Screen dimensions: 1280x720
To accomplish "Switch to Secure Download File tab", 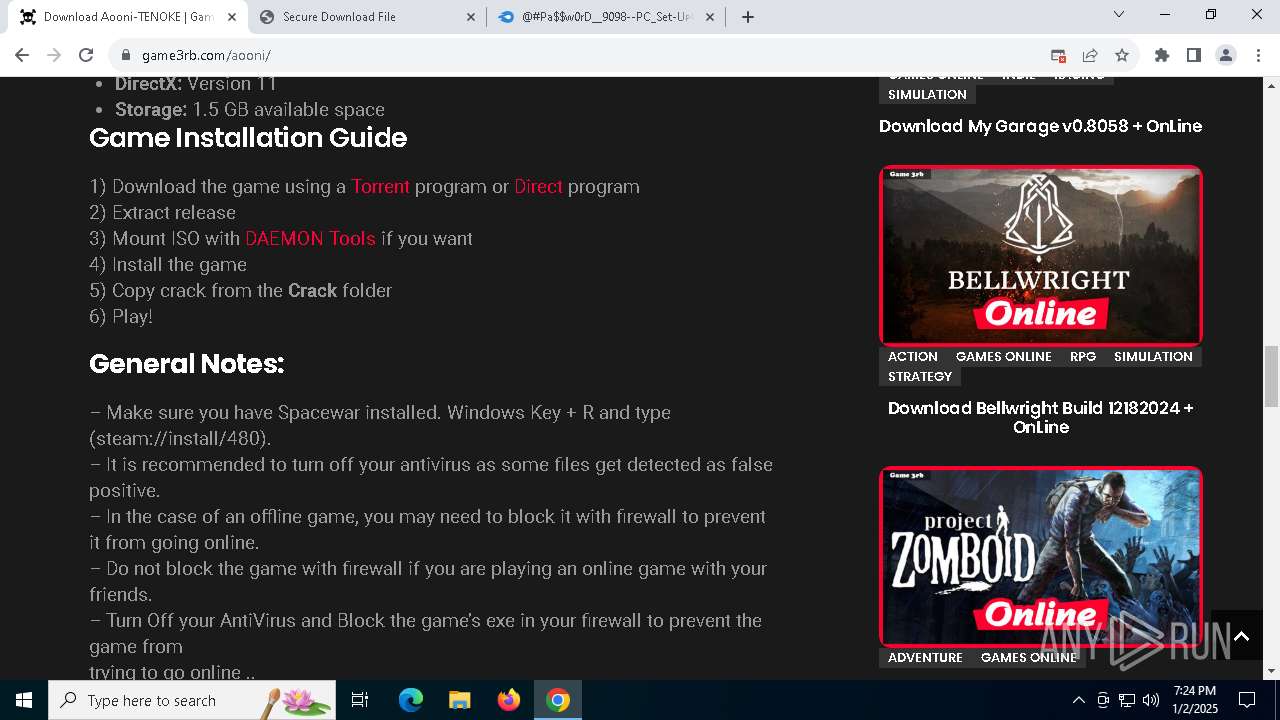I will [368, 16].
